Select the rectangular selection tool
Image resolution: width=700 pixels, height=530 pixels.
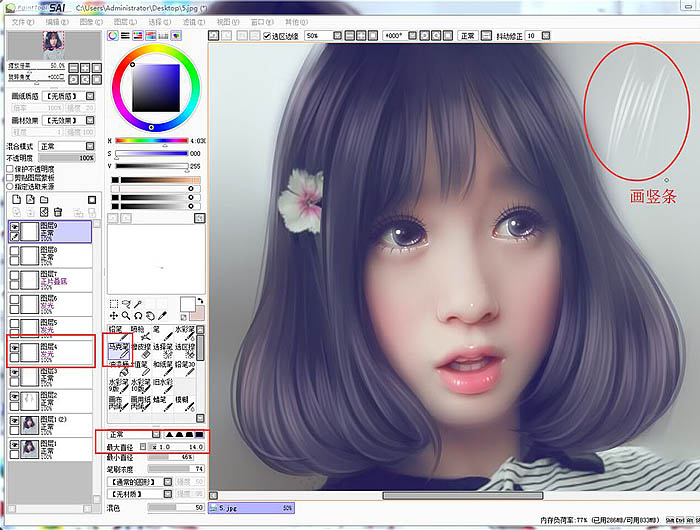[x=114, y=303]
